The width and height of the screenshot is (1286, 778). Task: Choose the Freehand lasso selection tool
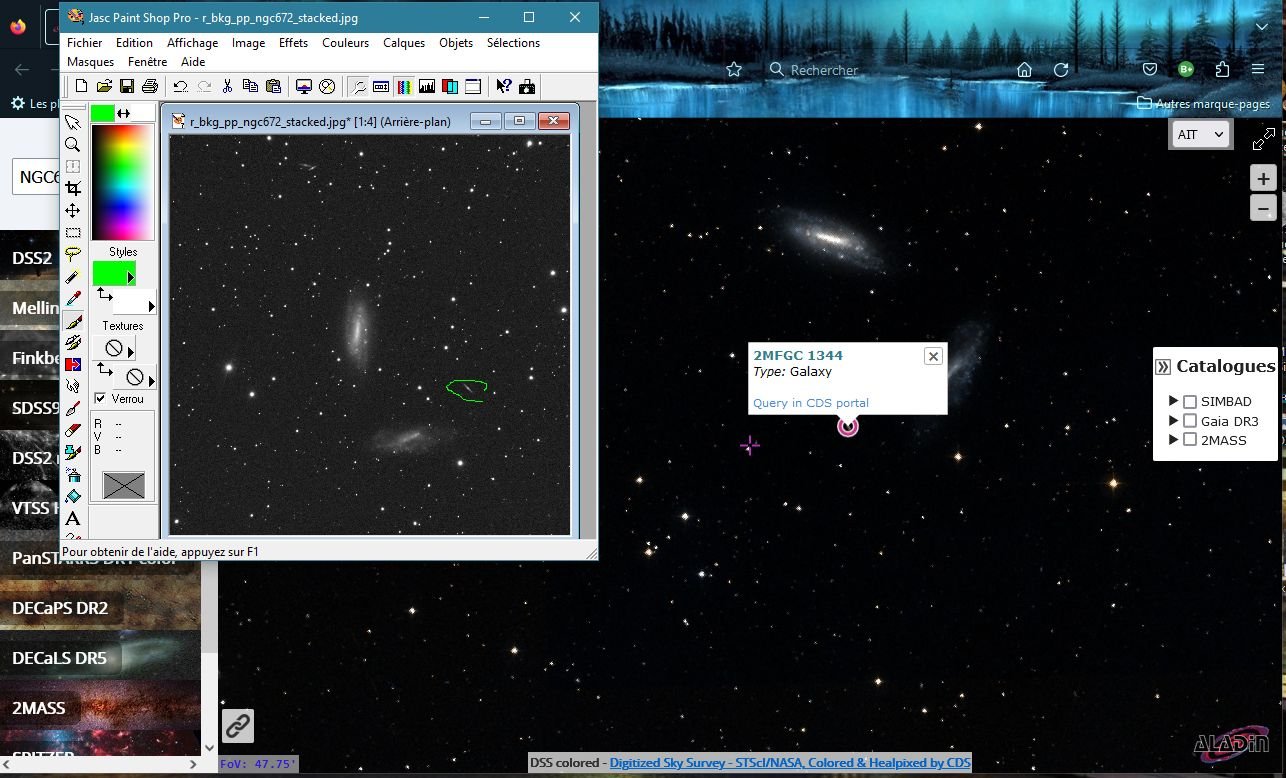coord(73,255)
